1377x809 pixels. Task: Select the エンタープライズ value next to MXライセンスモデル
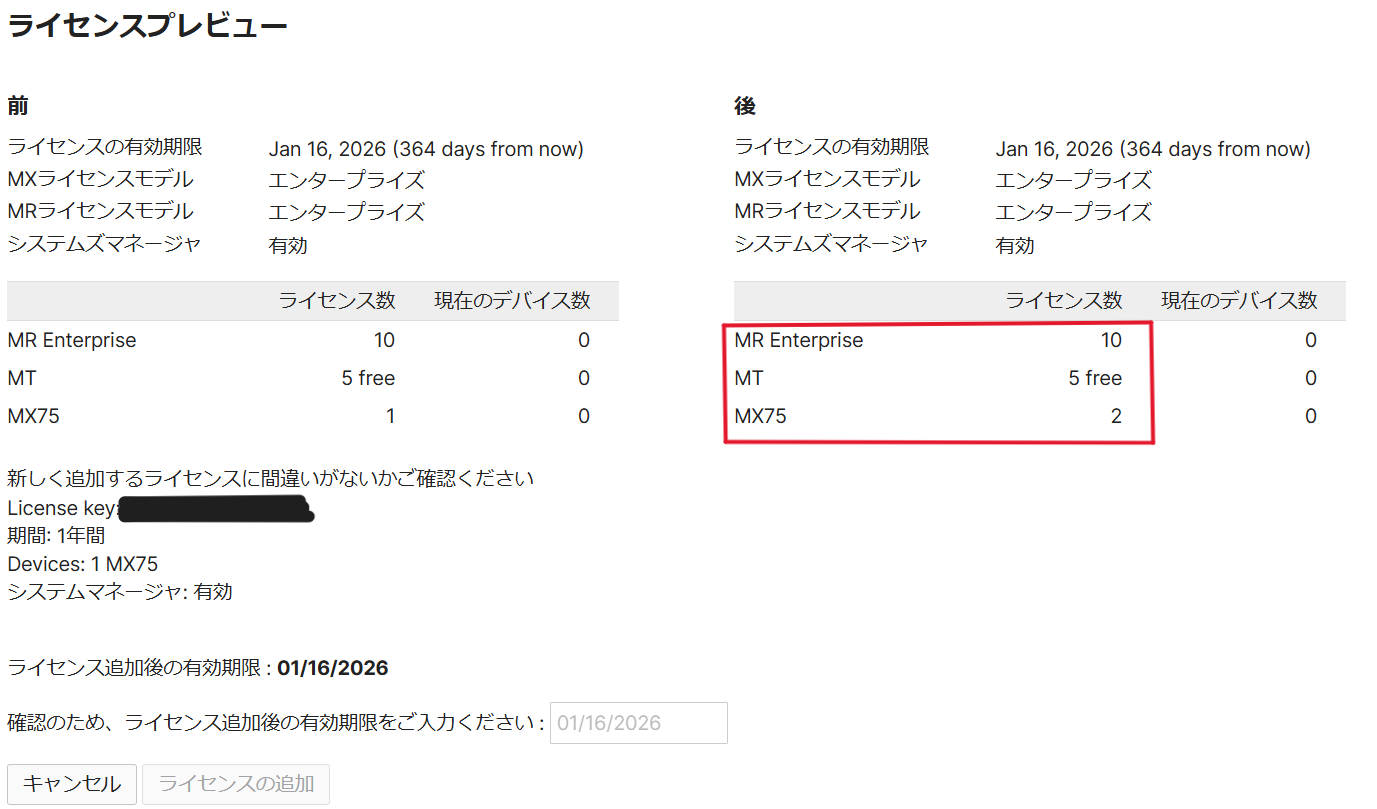coord(345,180)
